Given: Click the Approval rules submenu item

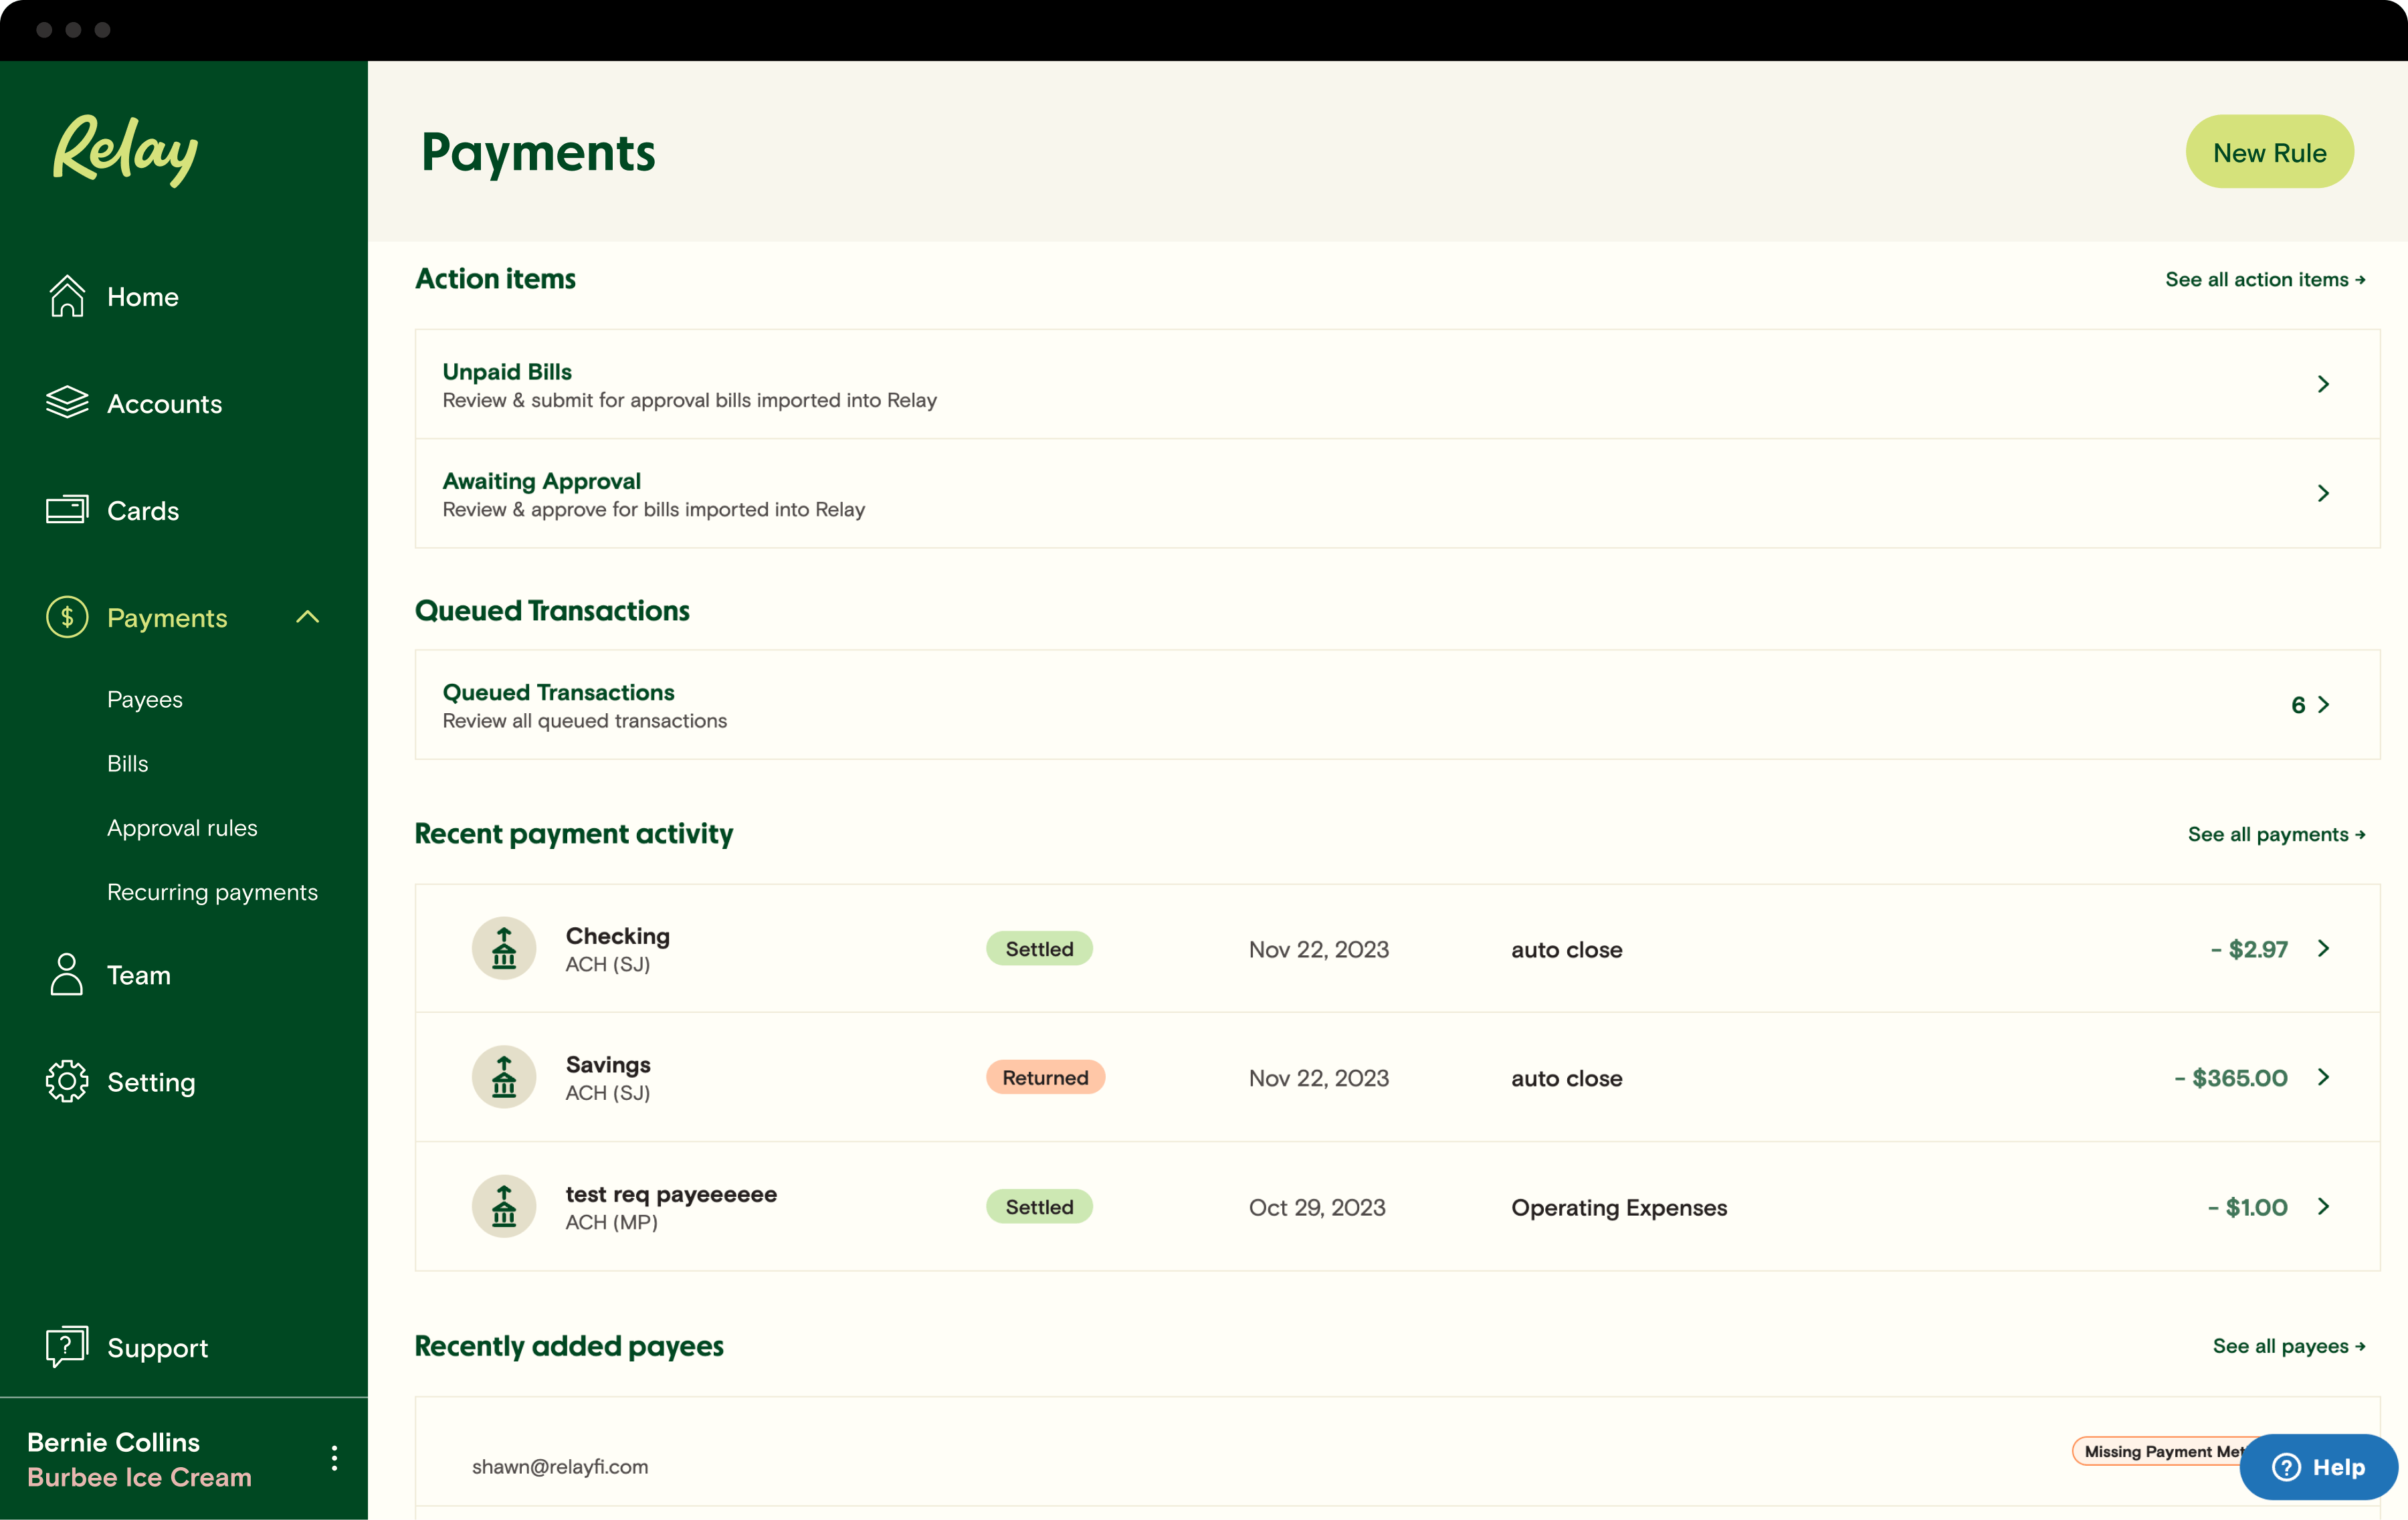Looking at the screenshot, I should (182, 826).
